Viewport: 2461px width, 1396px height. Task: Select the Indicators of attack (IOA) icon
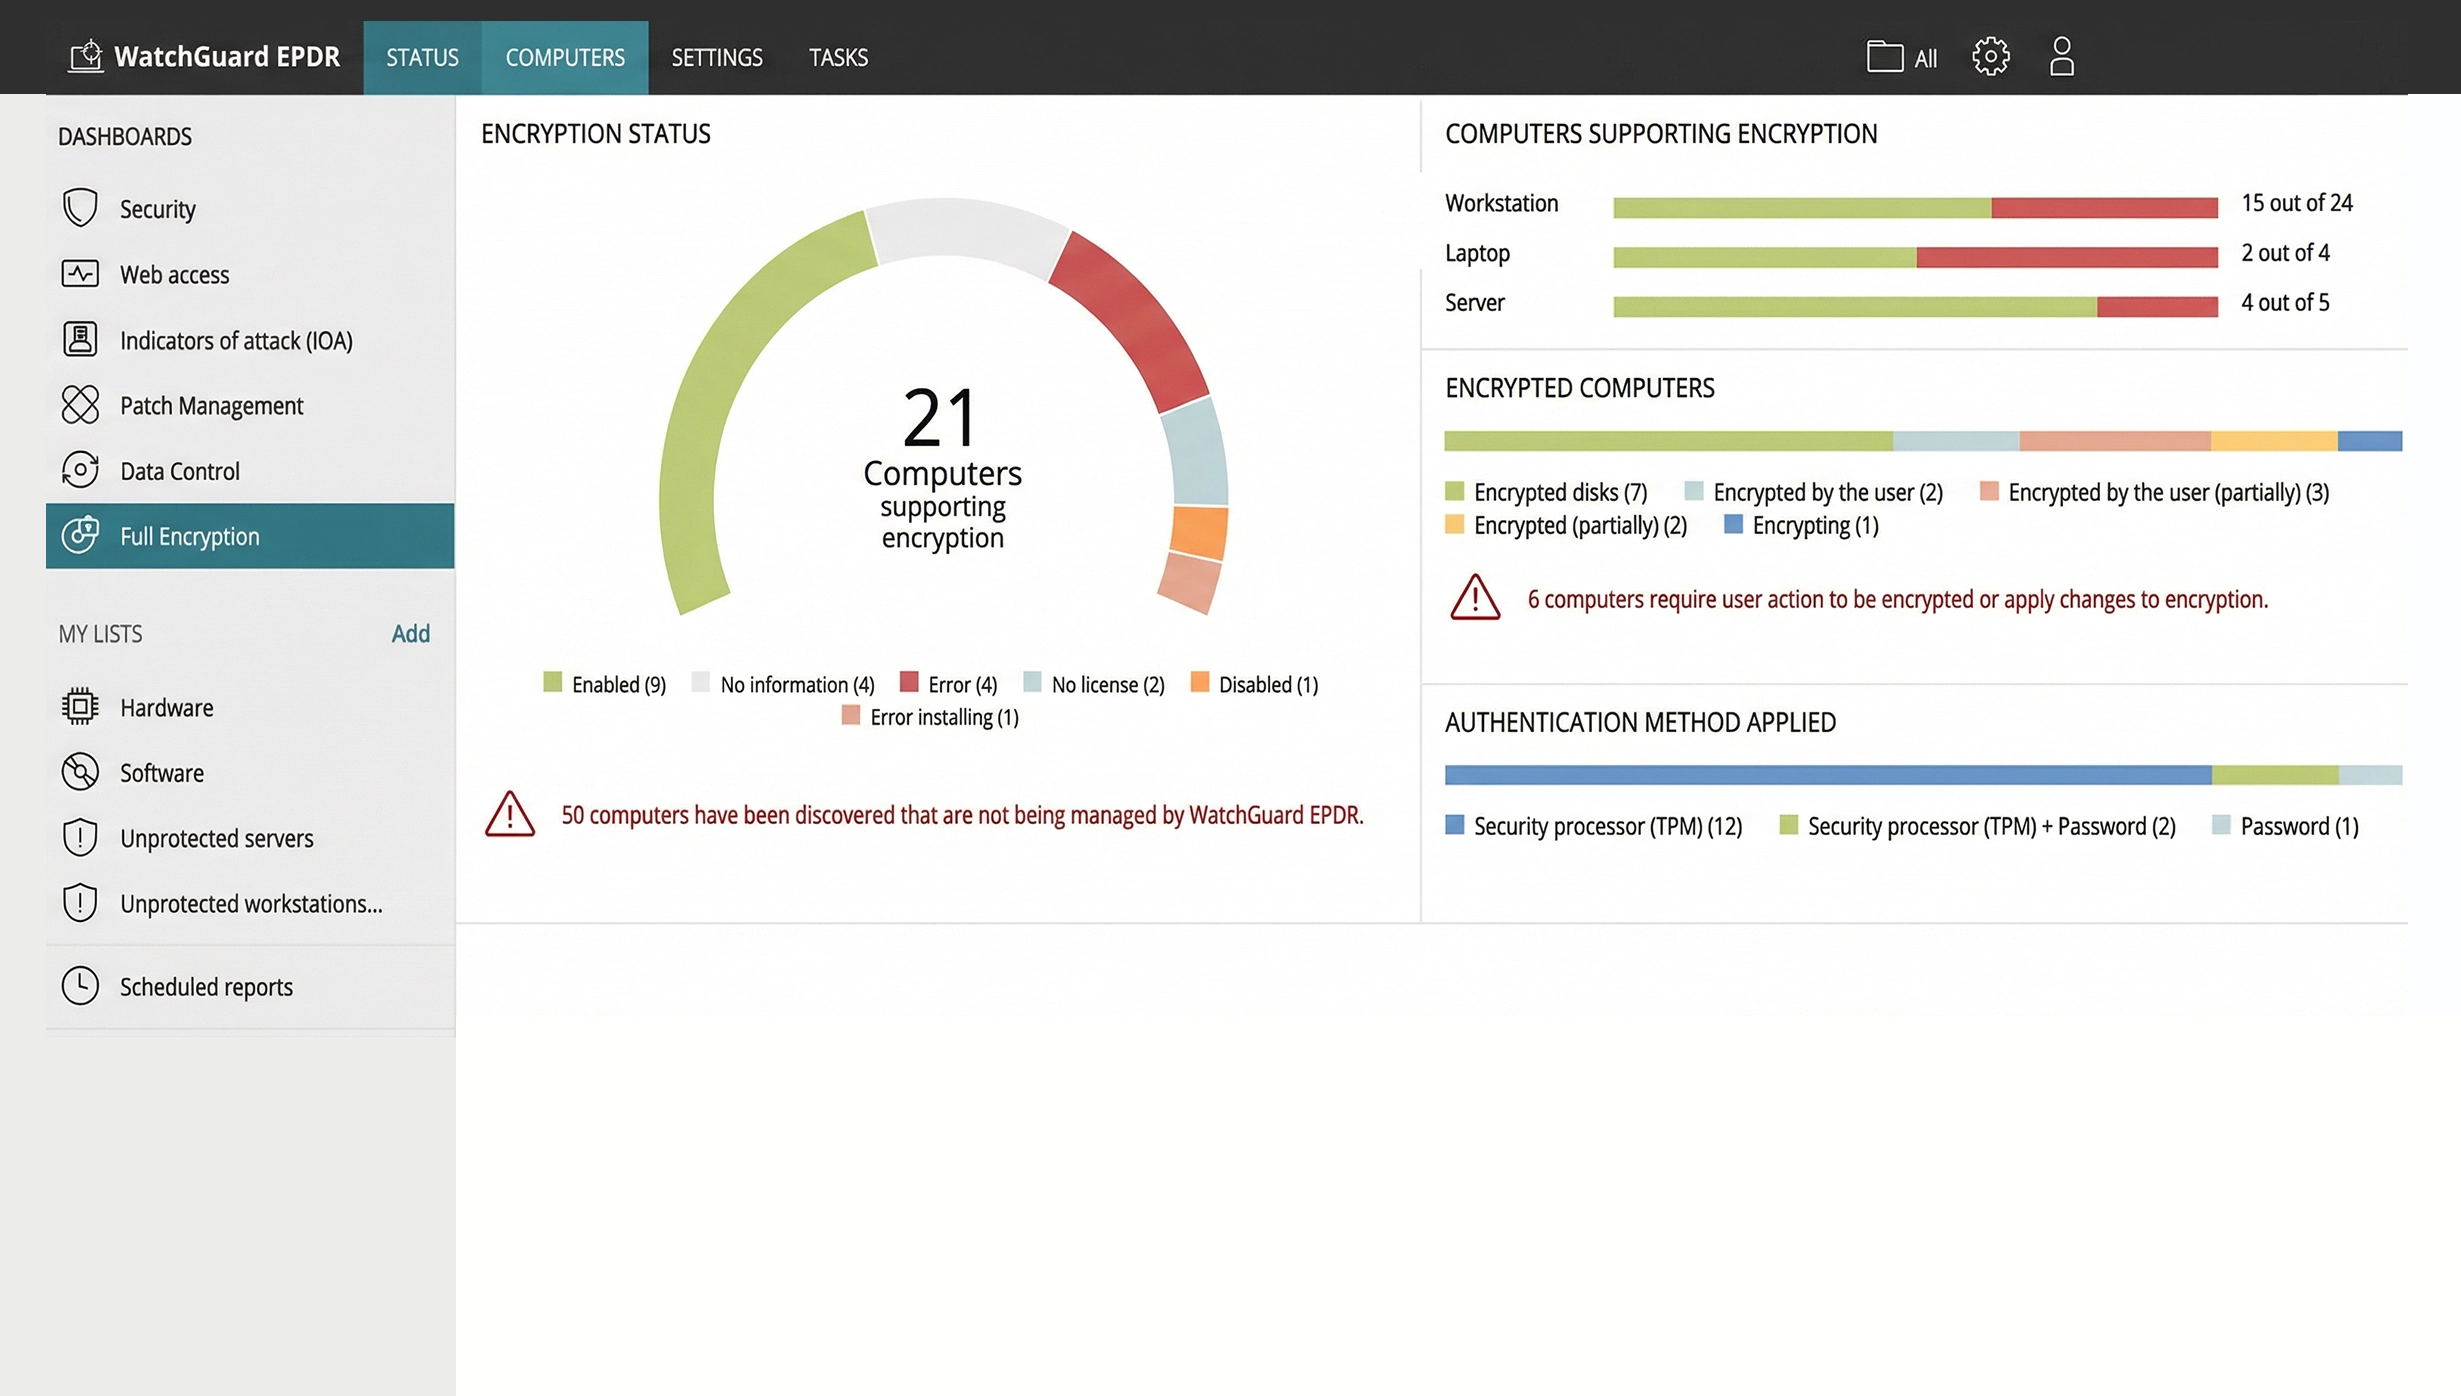point(80,340)
